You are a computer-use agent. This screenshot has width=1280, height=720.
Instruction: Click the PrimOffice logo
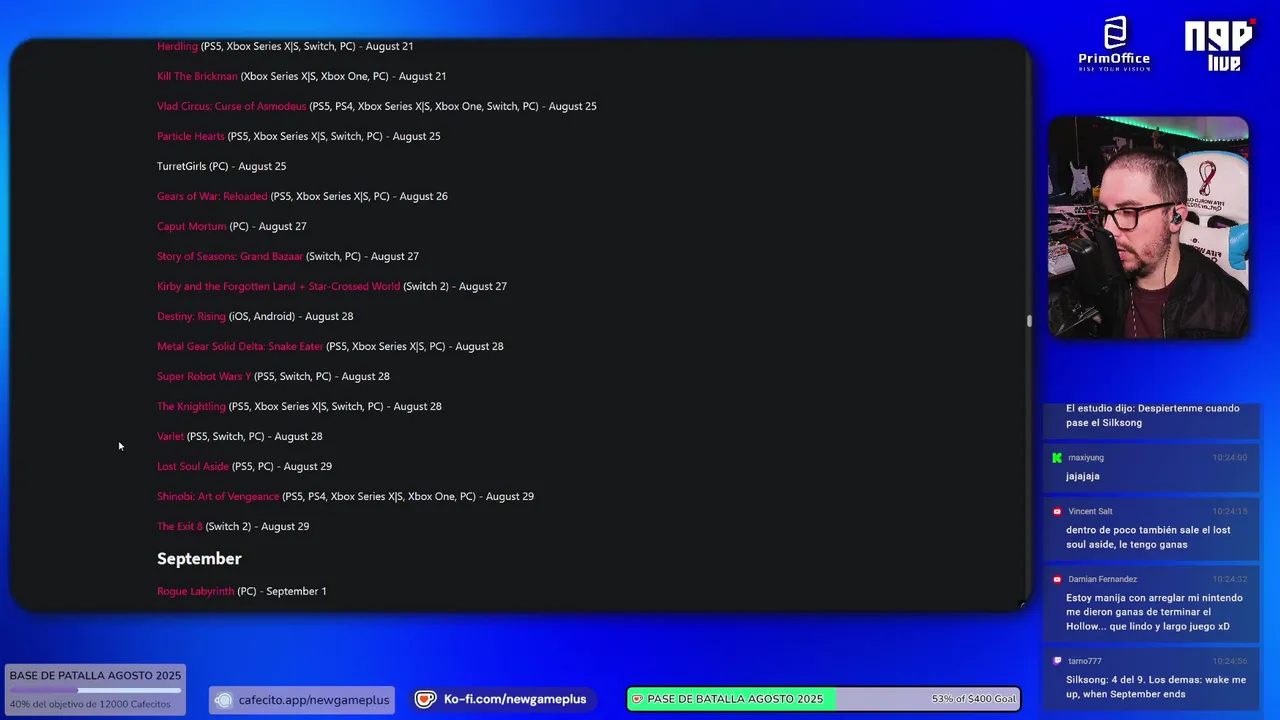point(1114,43)
